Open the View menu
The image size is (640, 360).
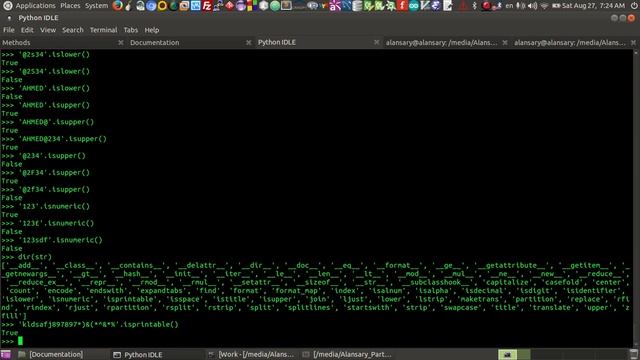point(48,30)
